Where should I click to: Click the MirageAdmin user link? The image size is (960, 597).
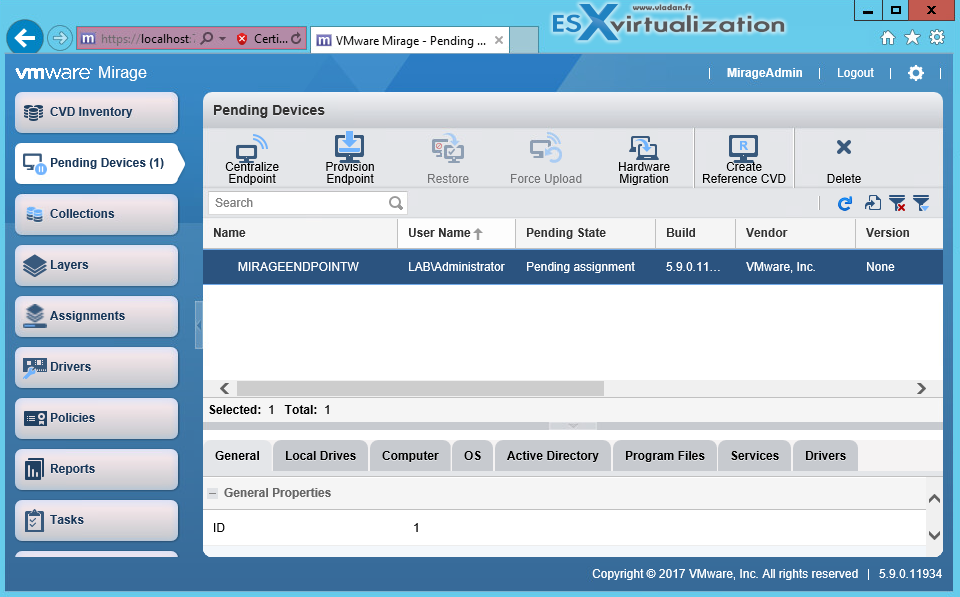pos(764,73)
